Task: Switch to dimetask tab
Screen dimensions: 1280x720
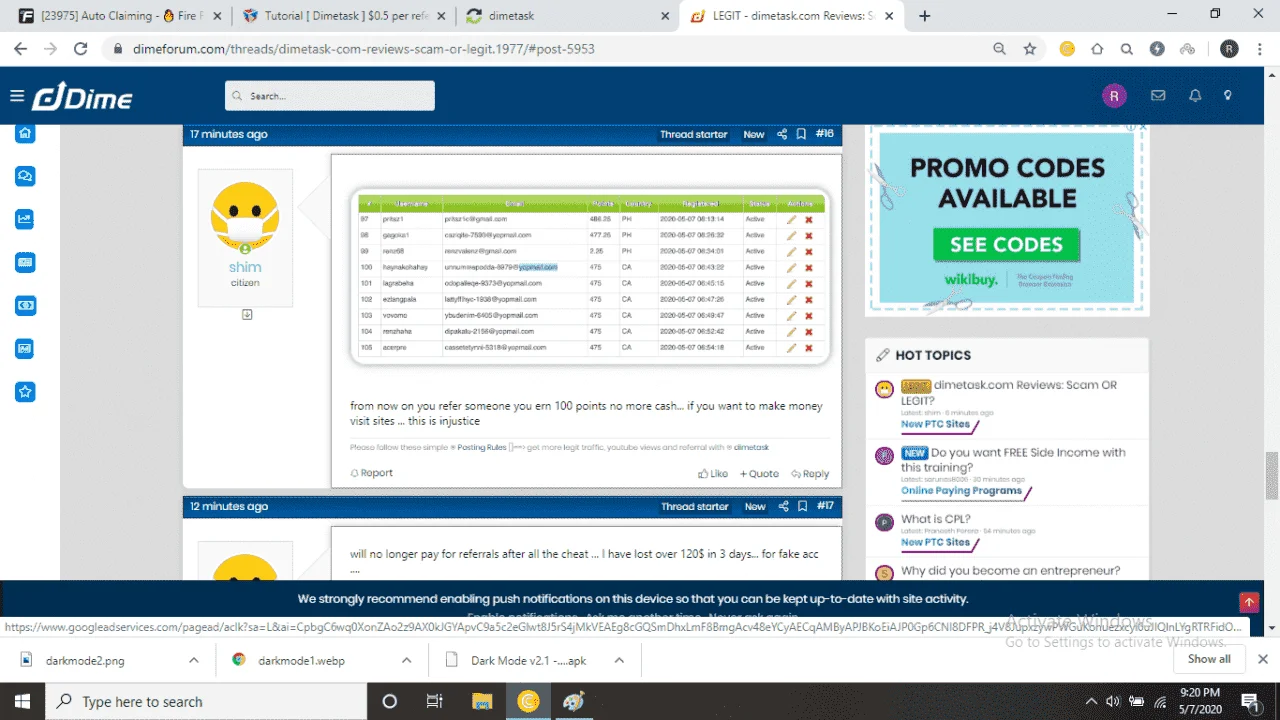Action: click(x=568, y=16)
